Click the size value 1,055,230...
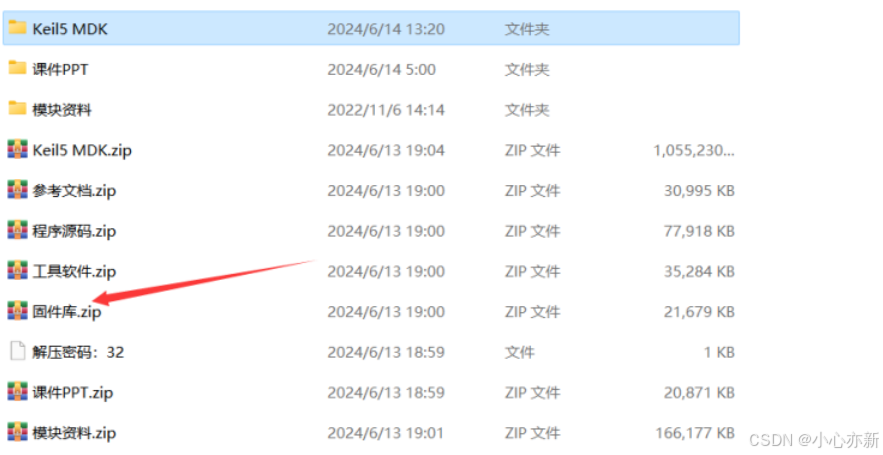 point(694,150)
